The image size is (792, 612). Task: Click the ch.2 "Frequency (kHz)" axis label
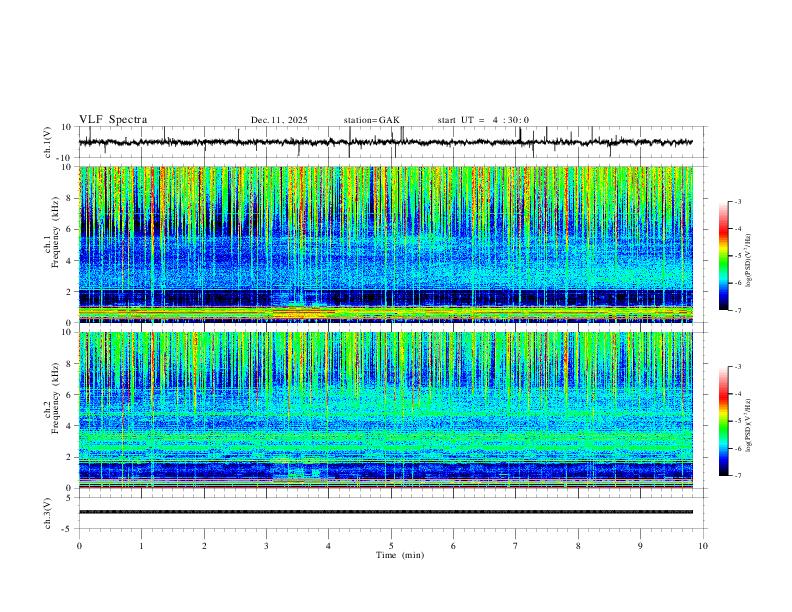[x=55, y=398]
